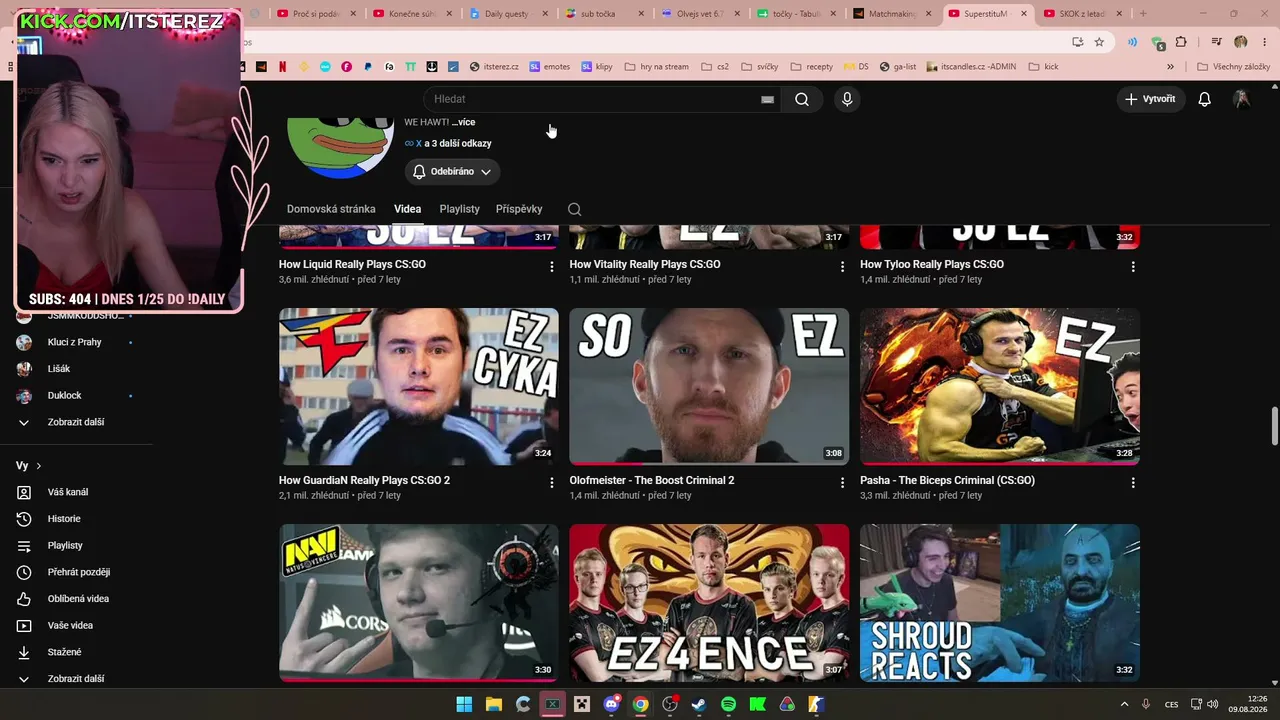Switch to the Playlisty channel tab

(460, 209)
